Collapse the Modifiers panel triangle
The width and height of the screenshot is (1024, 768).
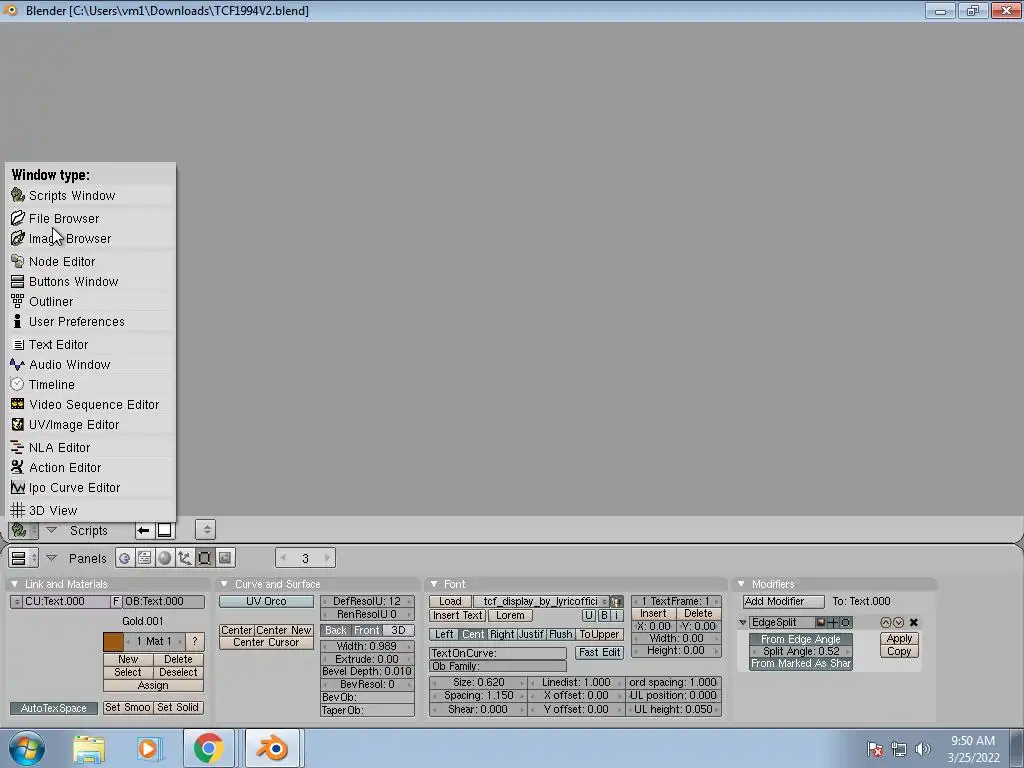tap(741, 584)
